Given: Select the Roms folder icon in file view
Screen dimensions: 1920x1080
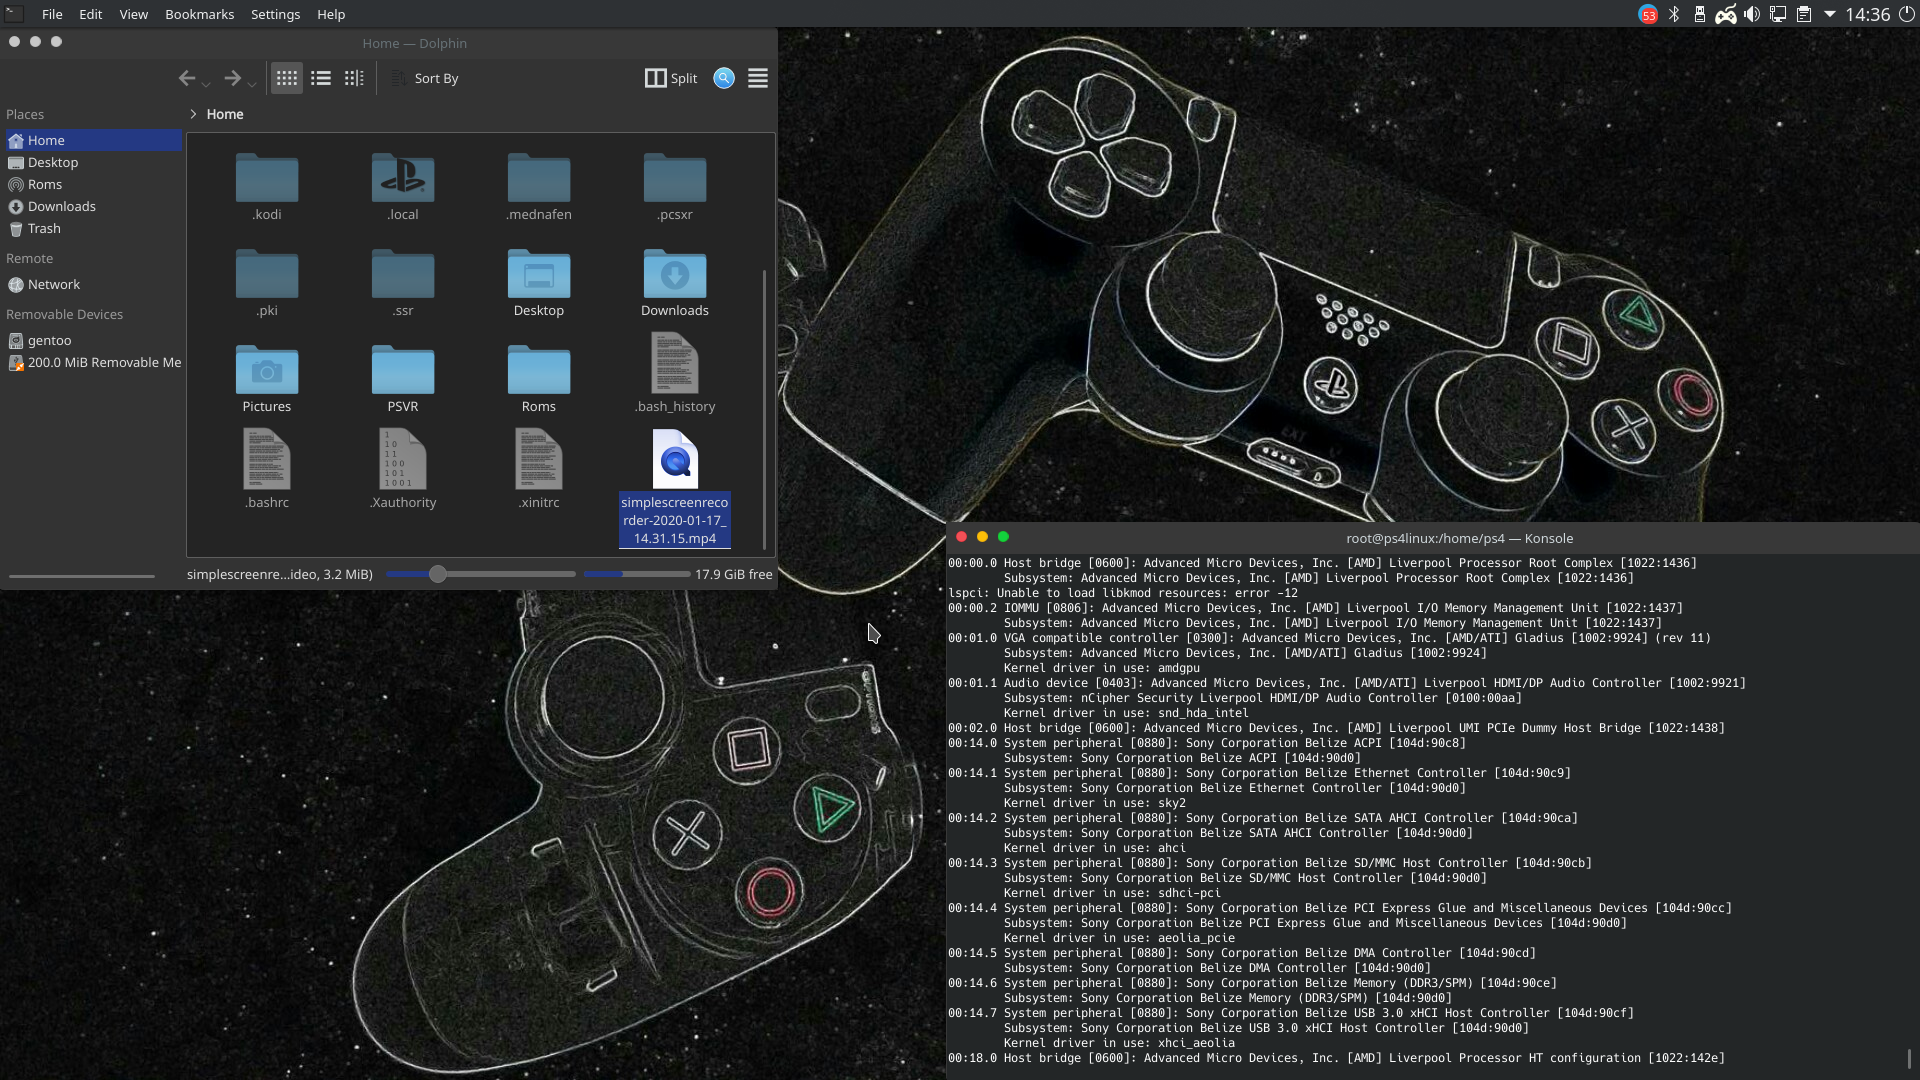Looking at the screenshot, I should point(539,379).
